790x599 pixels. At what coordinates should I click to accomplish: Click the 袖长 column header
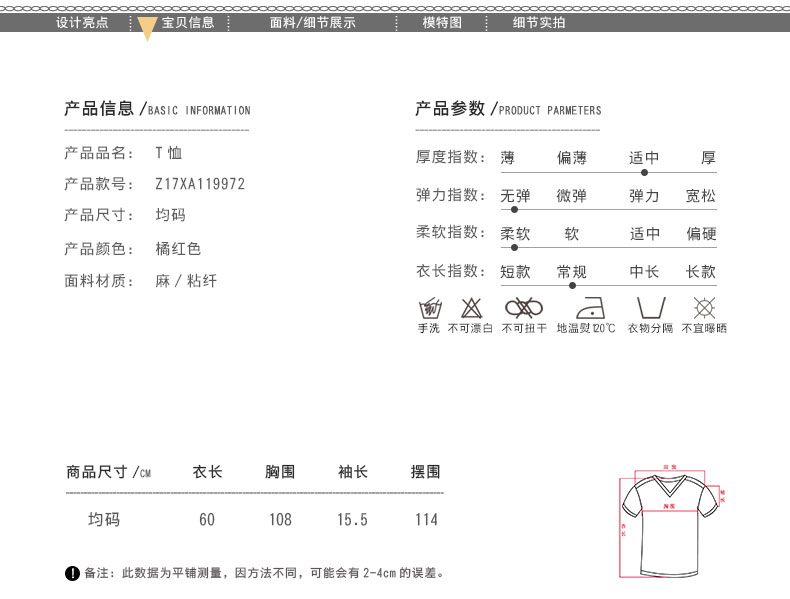pyautogui.click(x=353, y=472)
